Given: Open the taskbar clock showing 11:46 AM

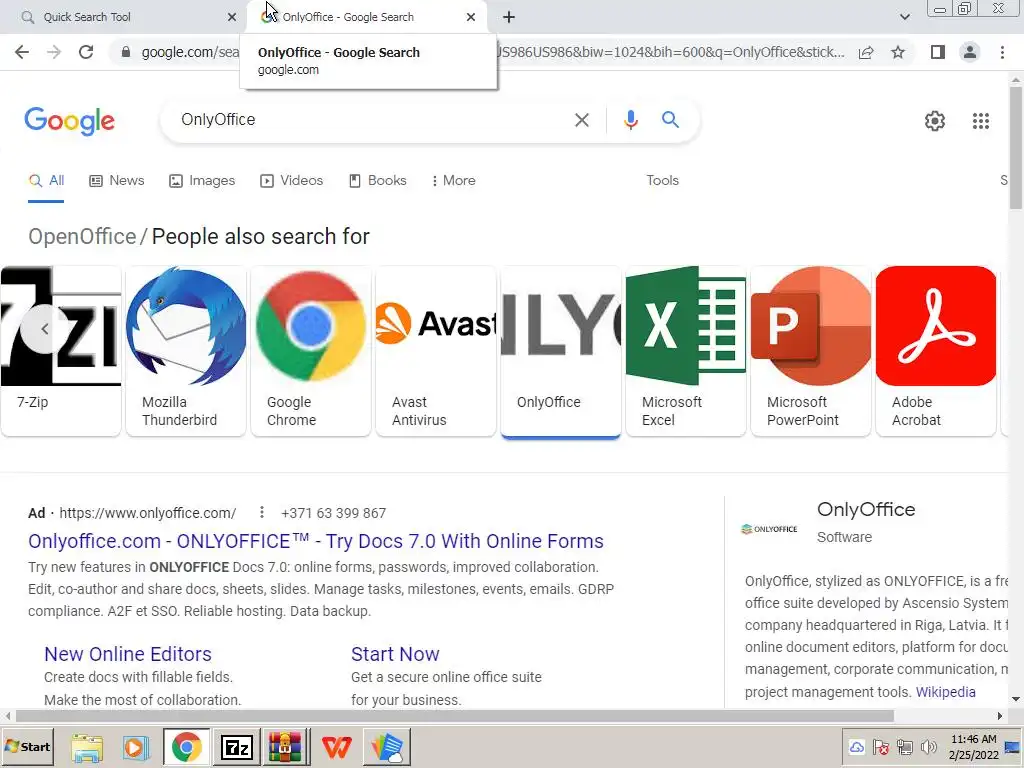Looking at the screenshot, I should pos(973,747).
